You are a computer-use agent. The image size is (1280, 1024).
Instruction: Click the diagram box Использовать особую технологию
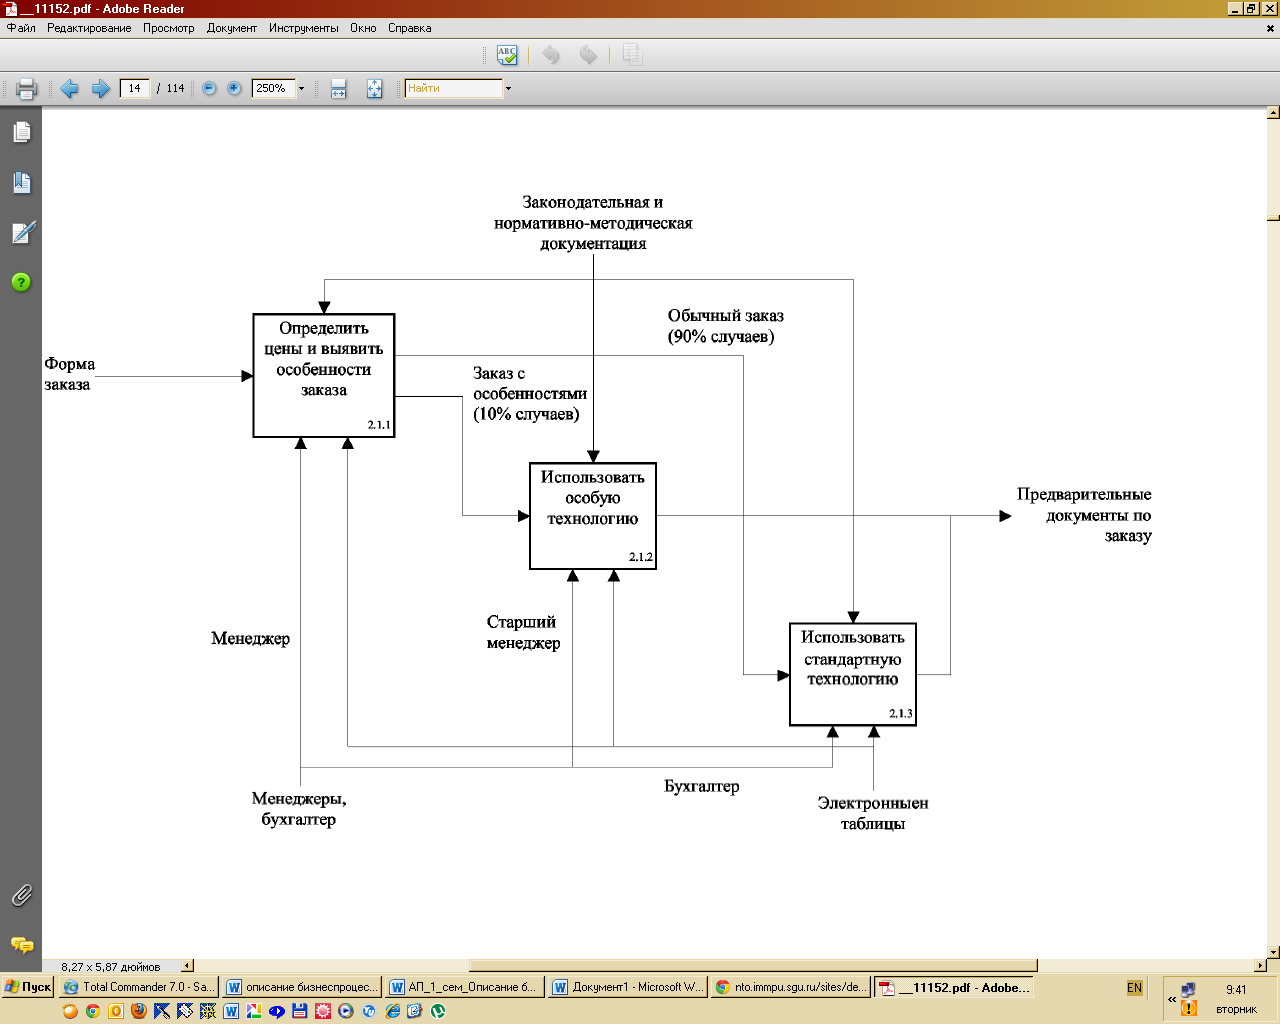click(x=593, y=516)
